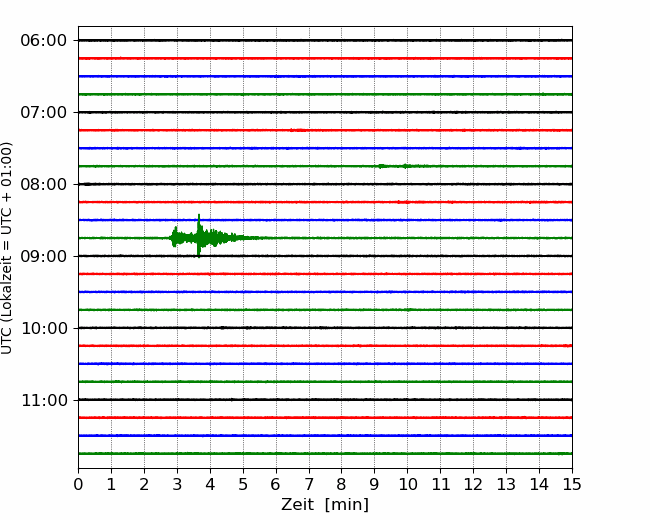Click the 11:00 time label

44,400
